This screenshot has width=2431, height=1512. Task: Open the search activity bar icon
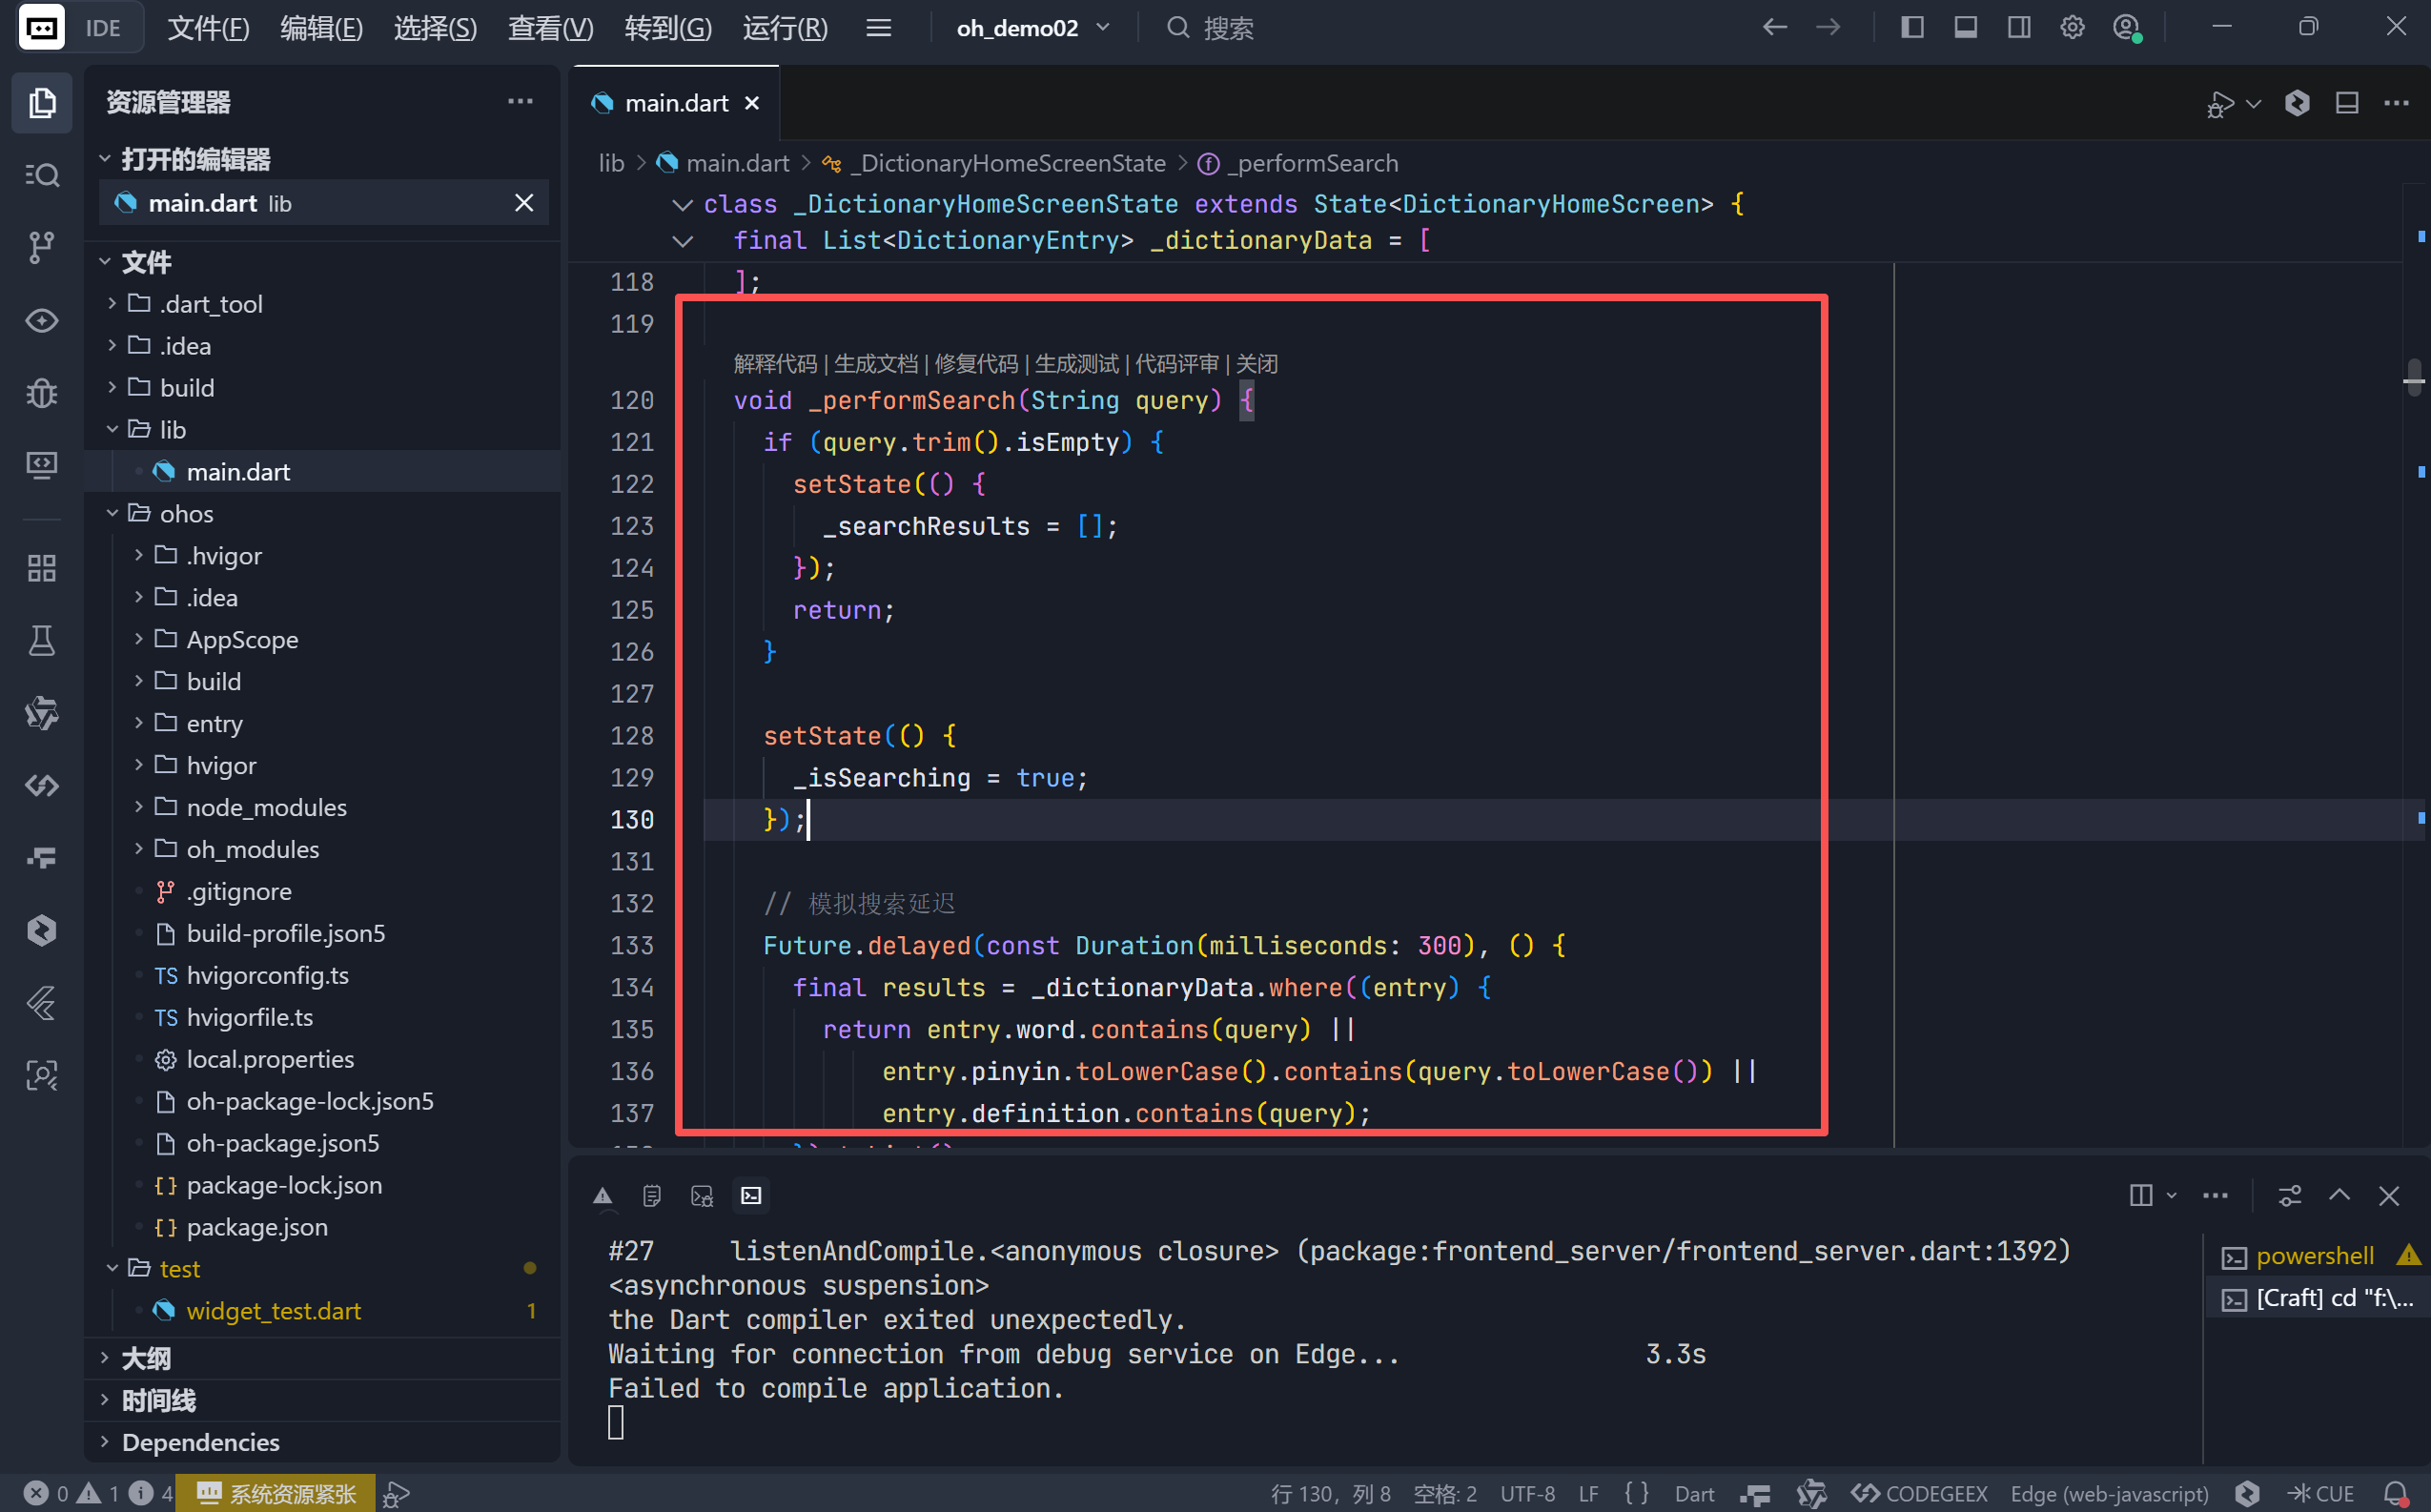[41, 175]
